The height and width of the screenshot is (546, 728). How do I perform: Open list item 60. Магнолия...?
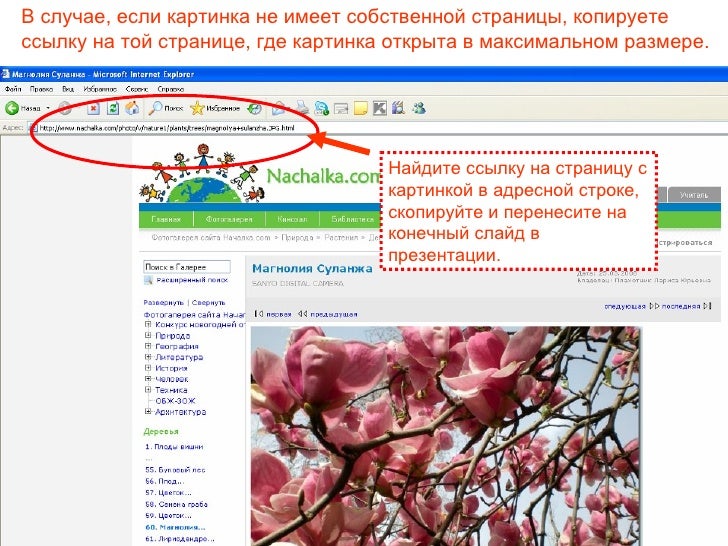point(175,527)
